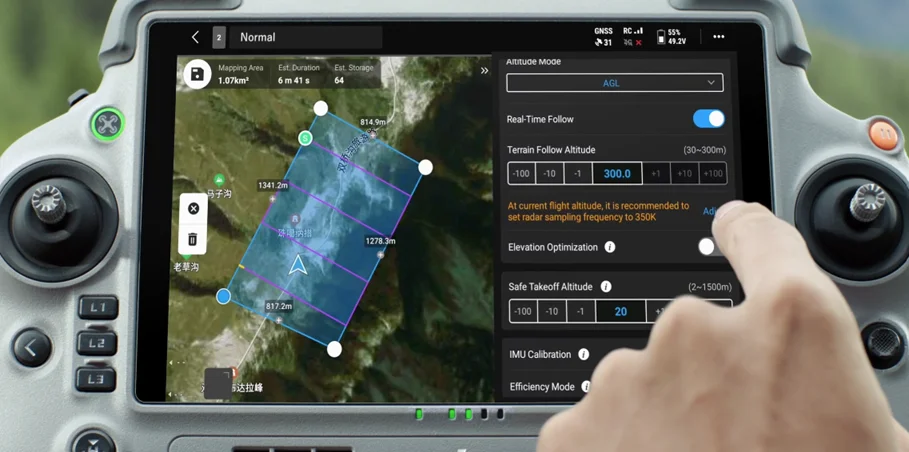
Task: Edit the Safe Takeoff Altitude value 20
Action: pos(620,312)
